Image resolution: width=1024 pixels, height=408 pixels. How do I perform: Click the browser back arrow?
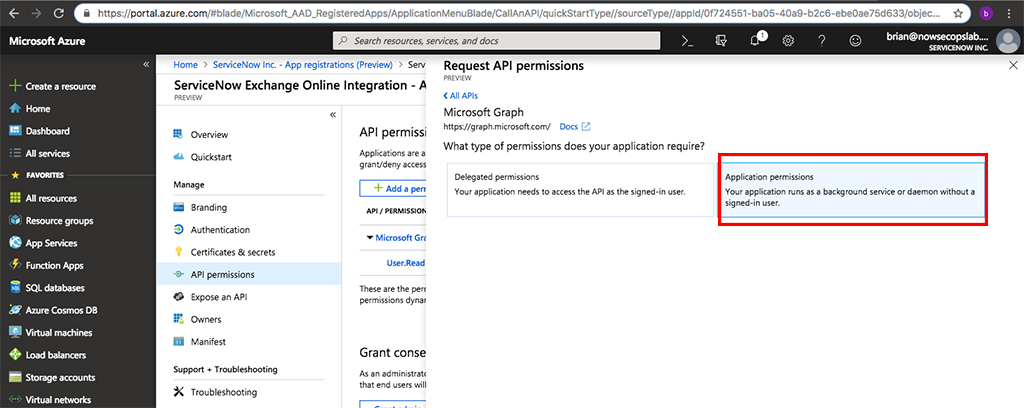(x=14, y=13)
